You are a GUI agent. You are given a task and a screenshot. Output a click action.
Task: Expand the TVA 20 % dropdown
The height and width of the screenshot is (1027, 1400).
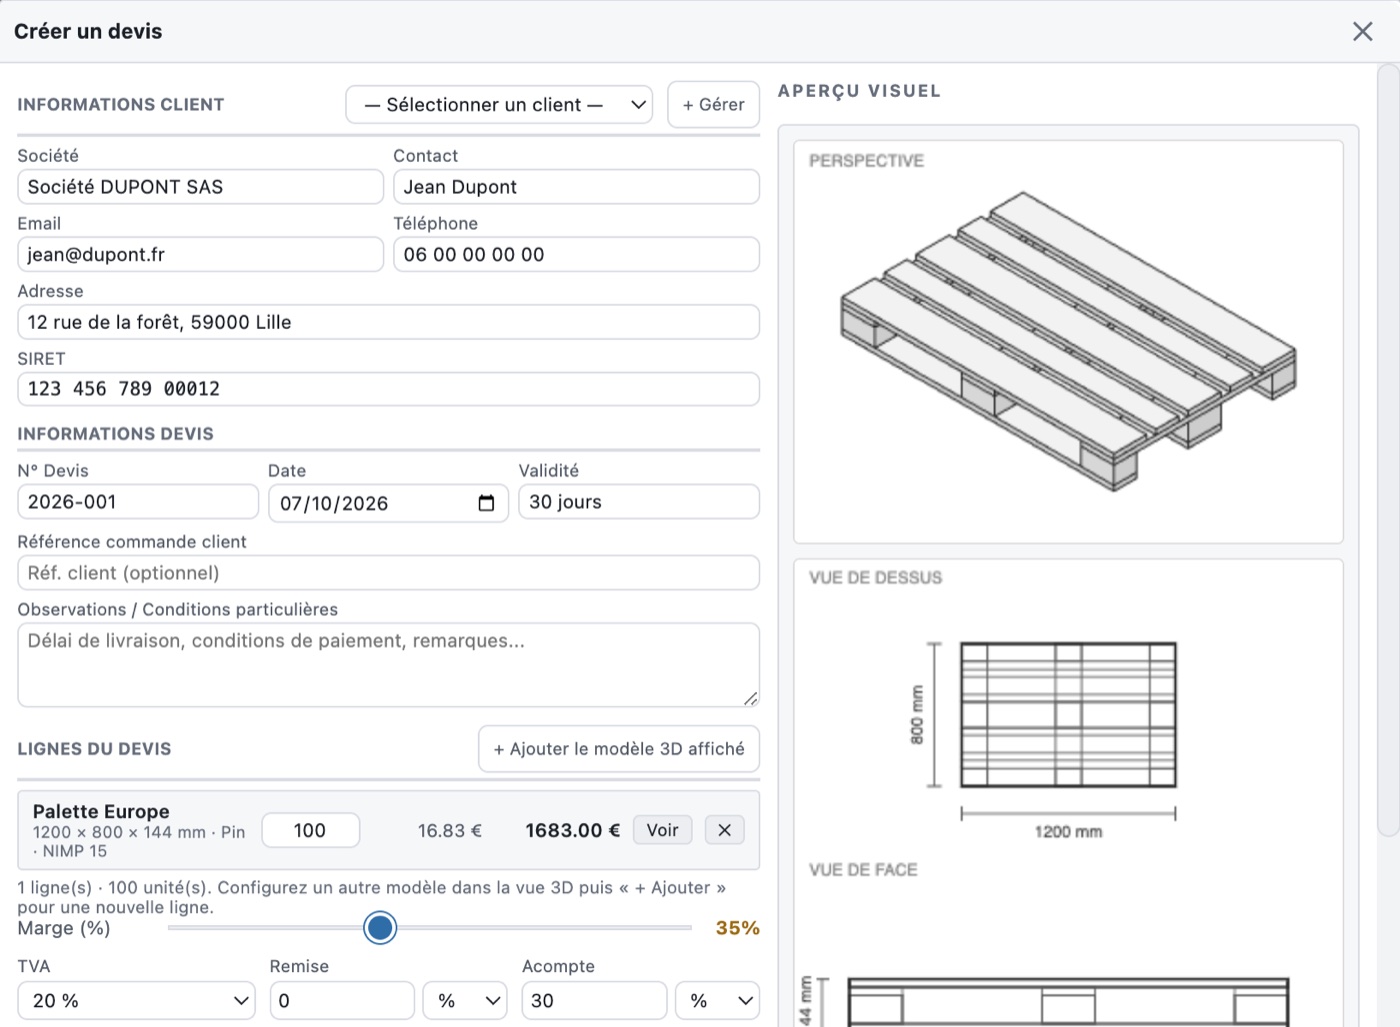[x=136, y=1000]
